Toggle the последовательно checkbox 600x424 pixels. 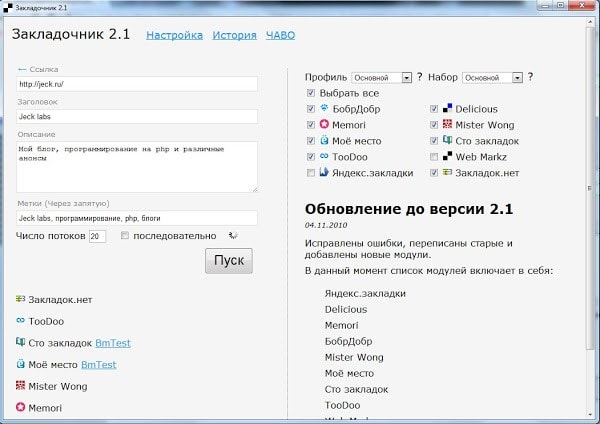124,236
